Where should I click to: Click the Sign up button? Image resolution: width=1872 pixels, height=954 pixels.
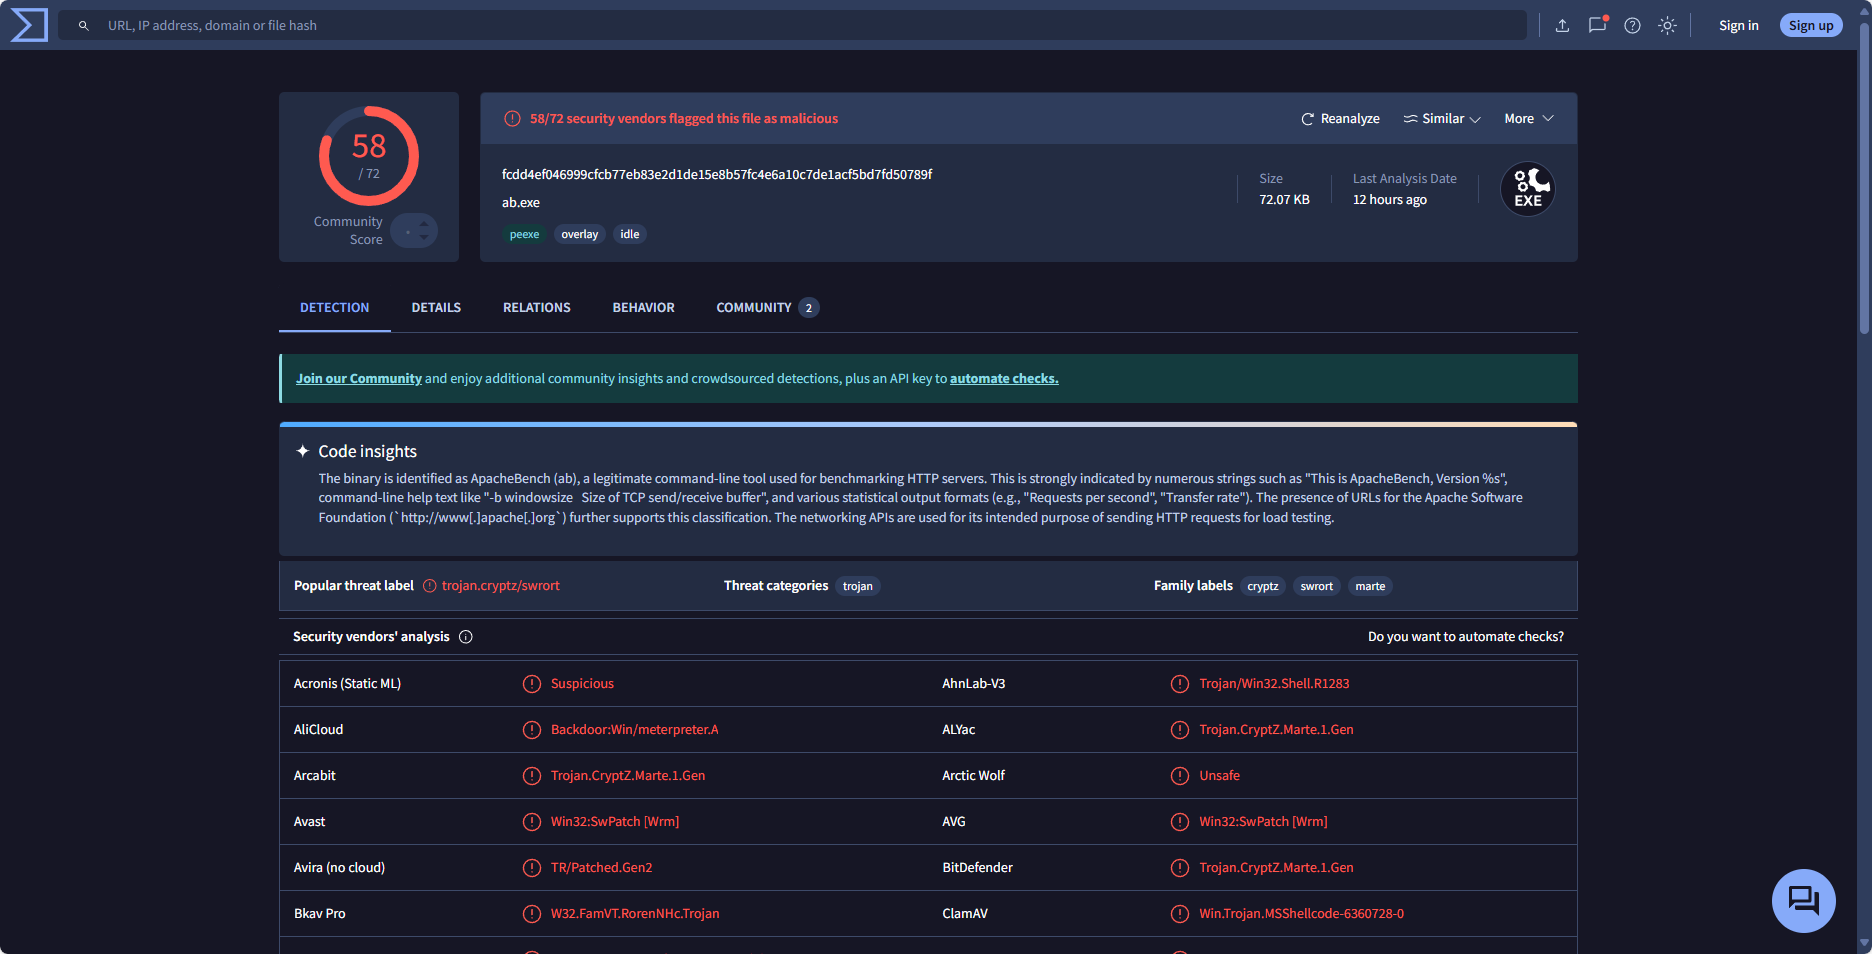pos(1811,26)
